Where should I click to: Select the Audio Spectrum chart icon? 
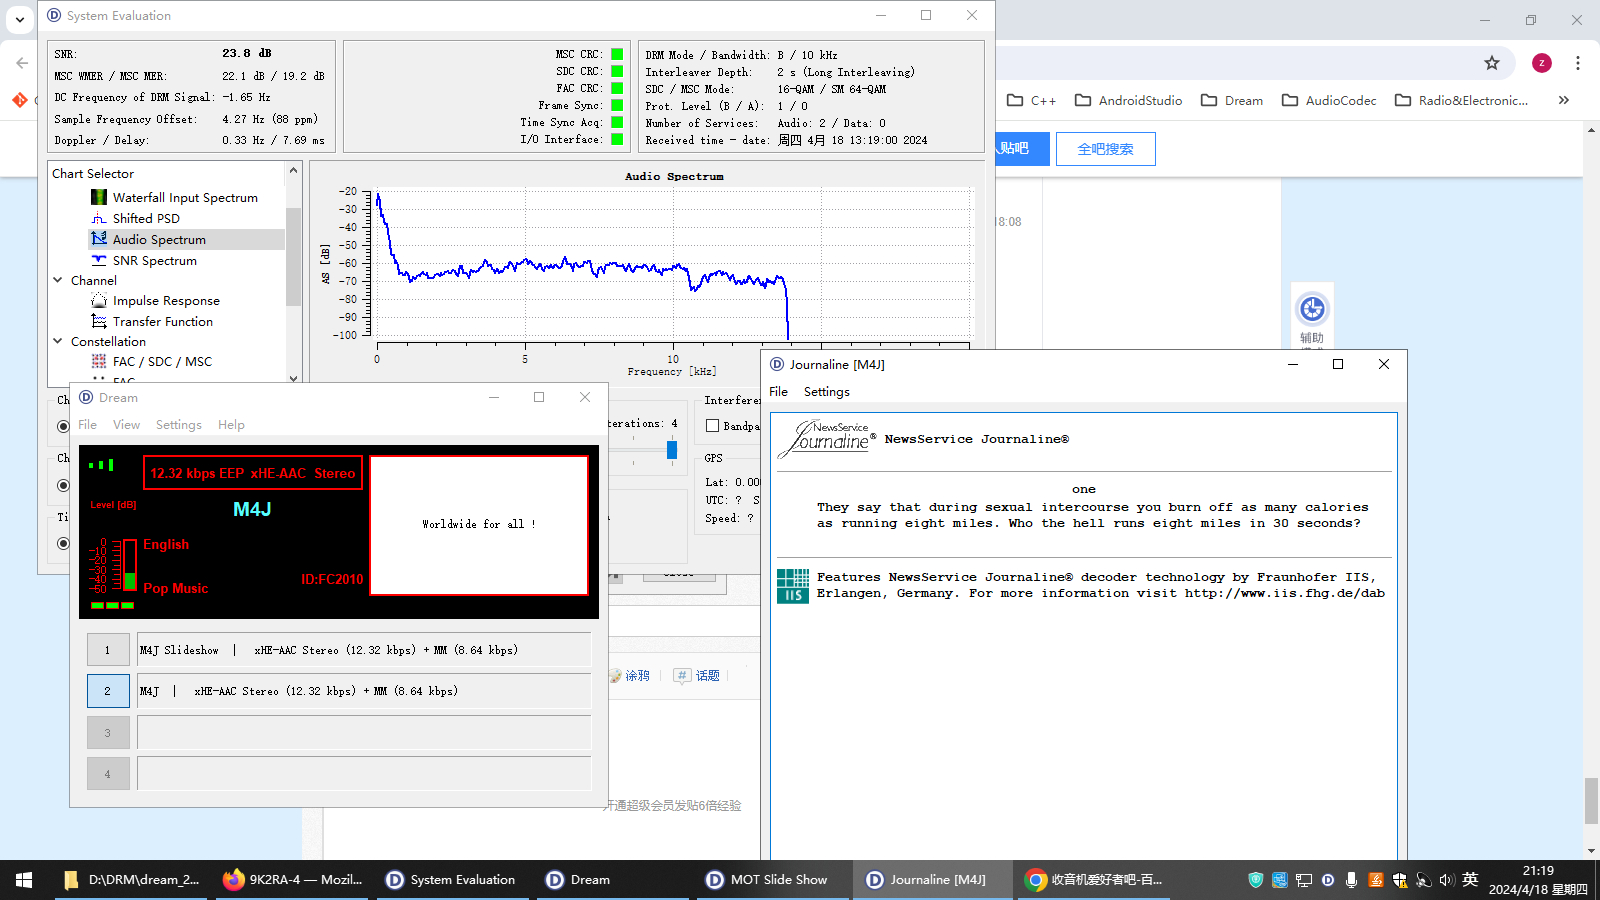[x=99, y=239]
